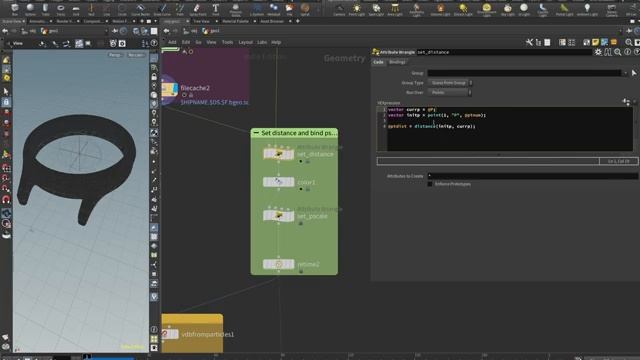Open the No cam dropdown in viewport
The image size is (640, 360).
(136, 55)
